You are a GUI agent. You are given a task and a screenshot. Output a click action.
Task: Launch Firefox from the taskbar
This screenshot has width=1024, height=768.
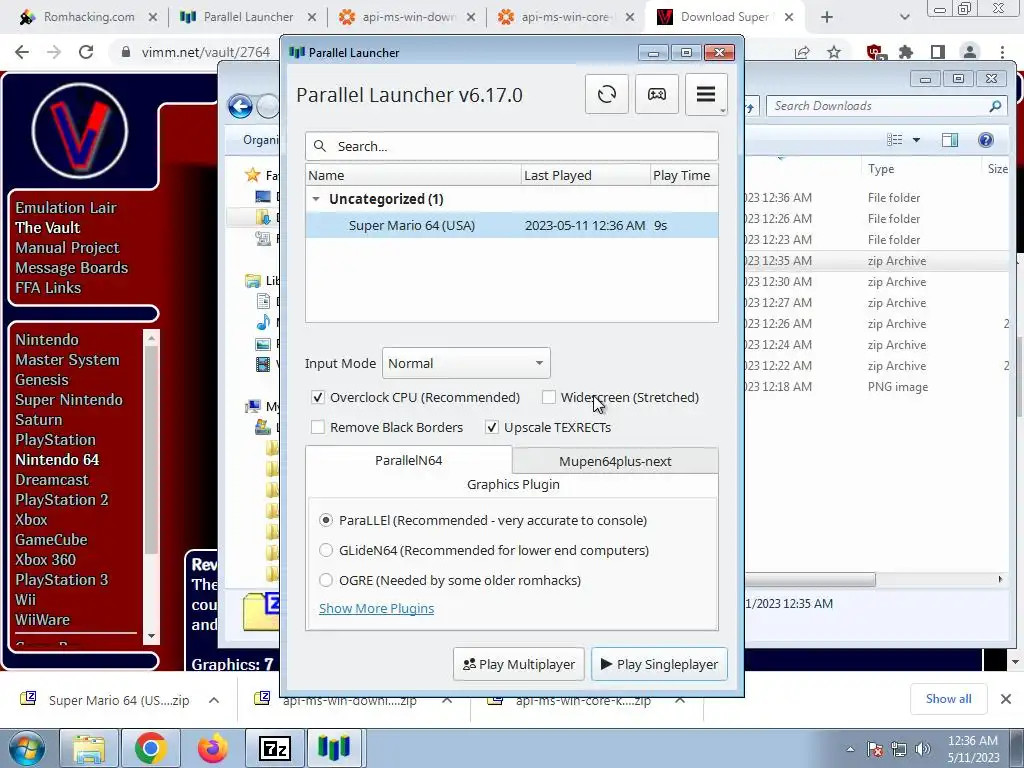pos(212,748)
